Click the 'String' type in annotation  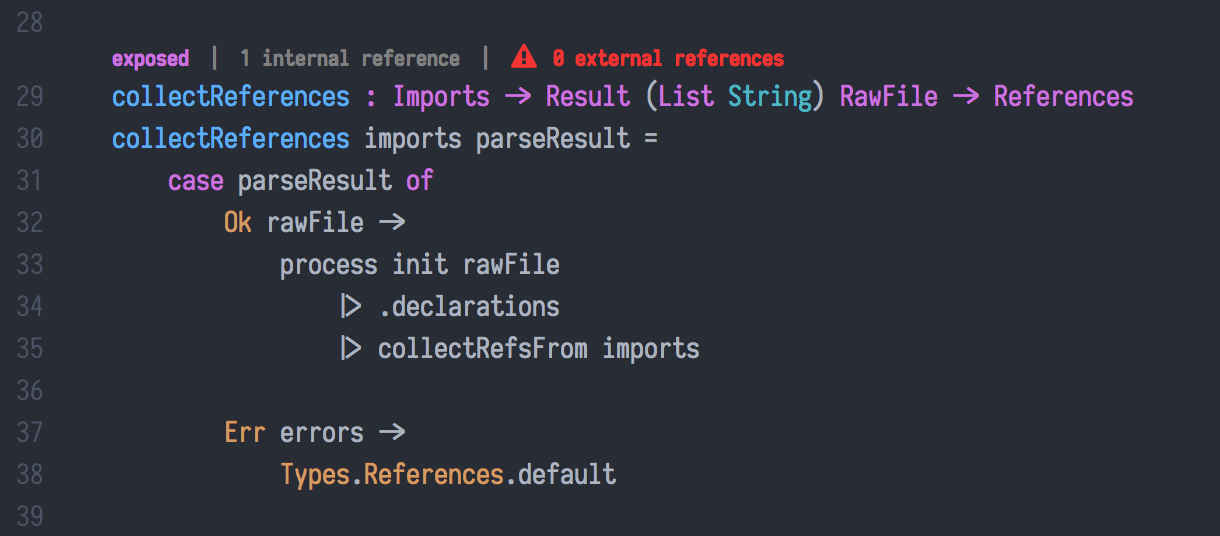[x=770, y=97]
